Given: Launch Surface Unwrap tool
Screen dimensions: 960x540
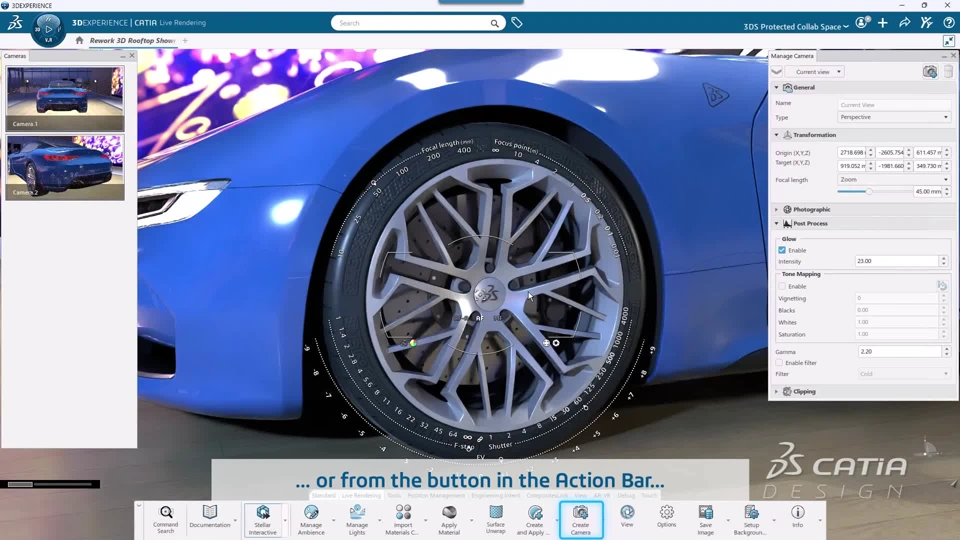Looking at the screenshot, I should point(495,520).
